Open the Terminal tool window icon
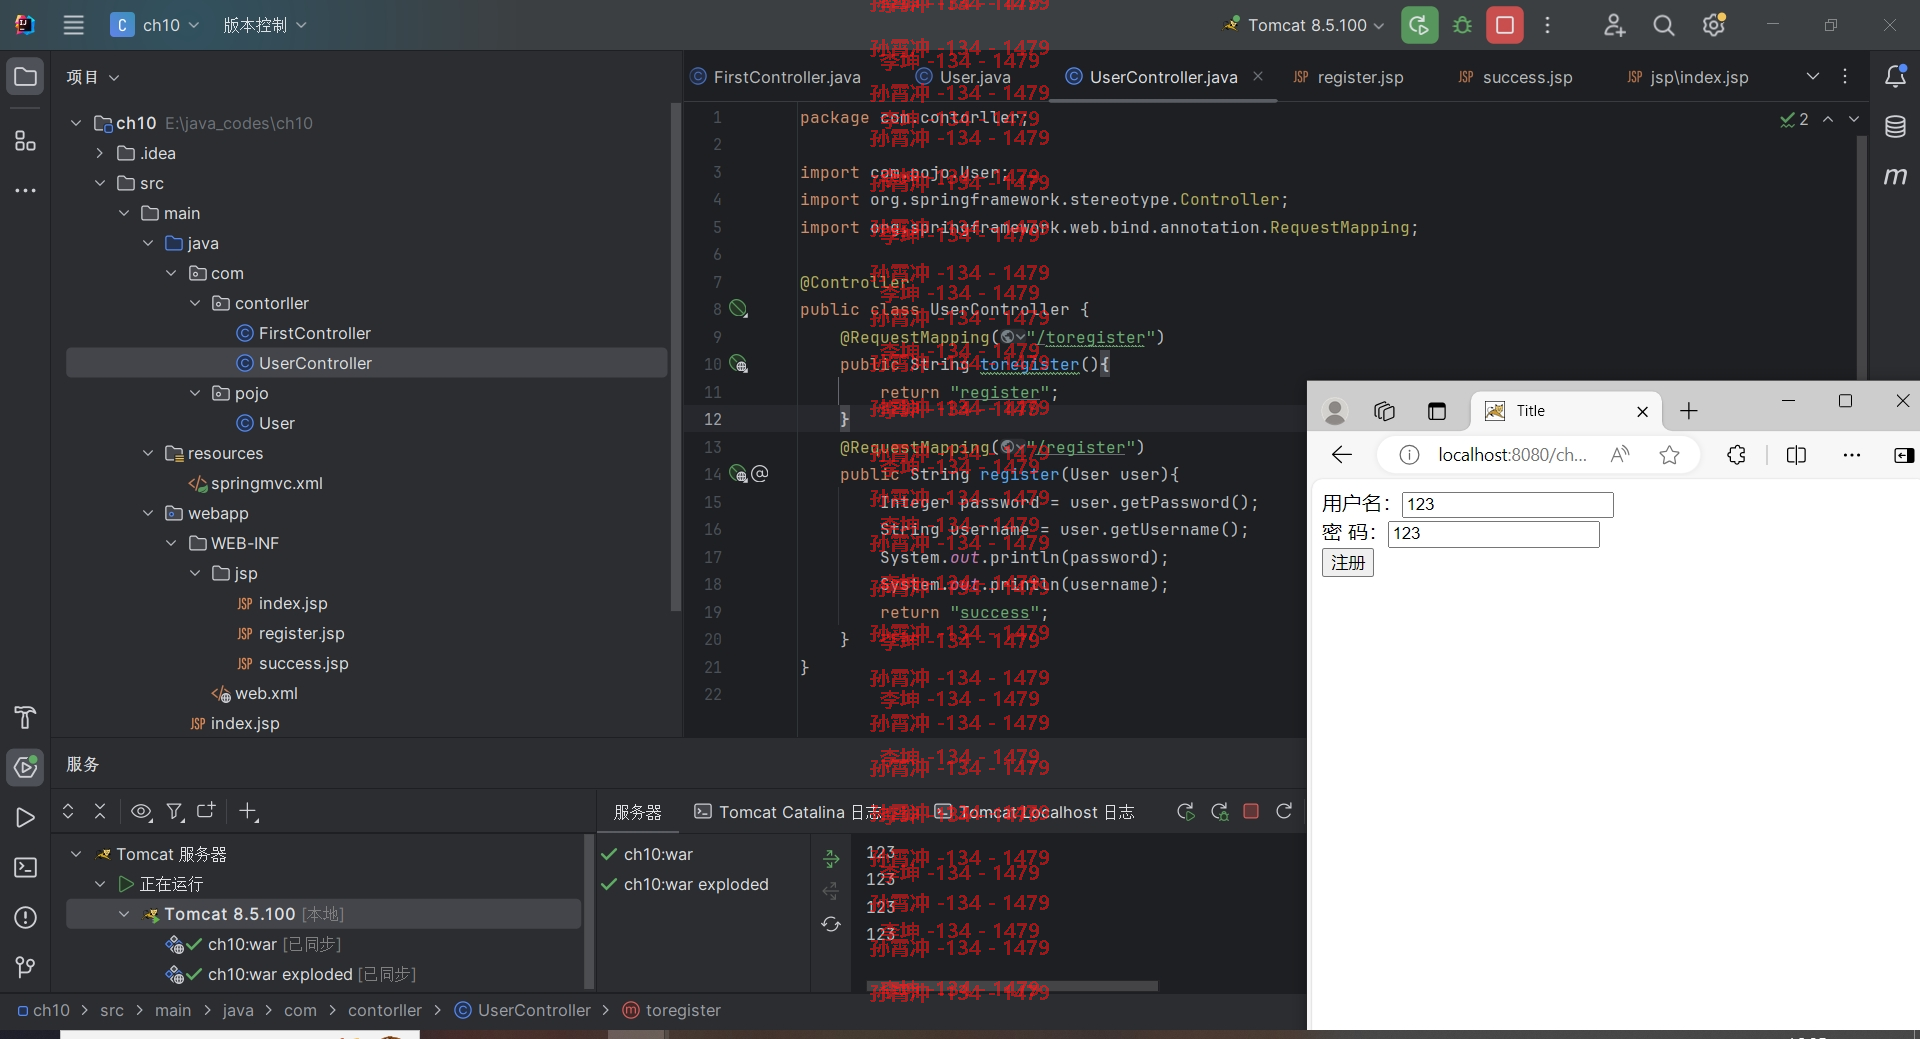 click(x=25, y=867)
